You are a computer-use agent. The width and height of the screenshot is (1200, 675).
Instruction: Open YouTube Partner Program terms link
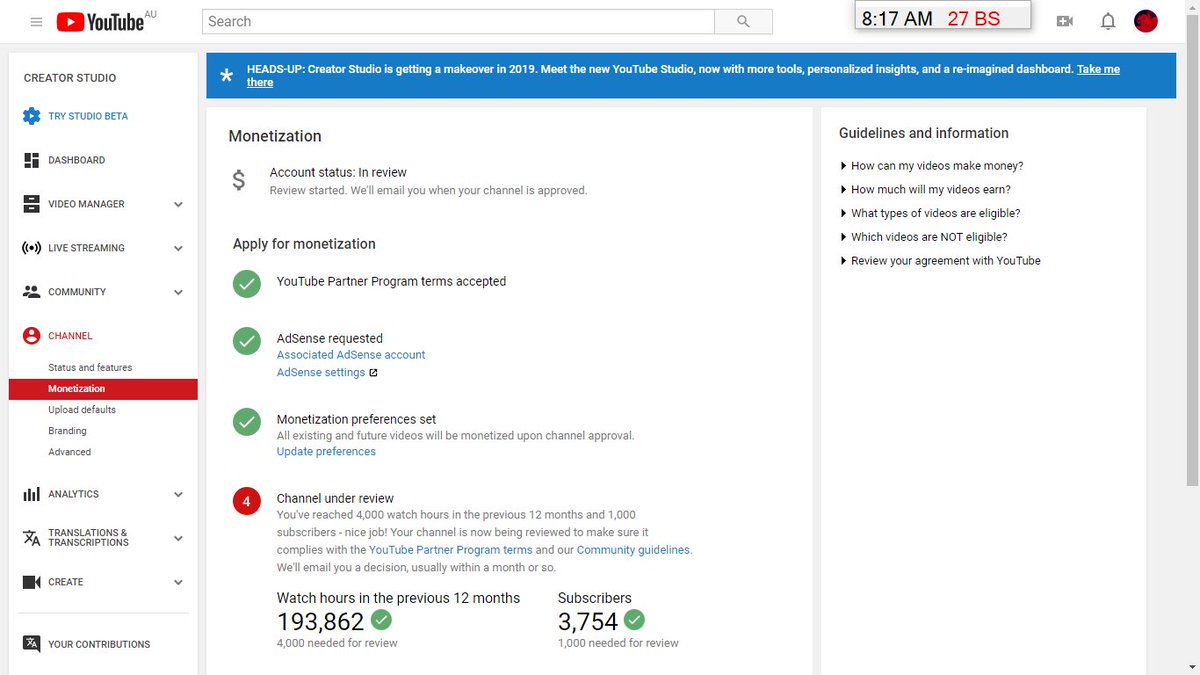click(451, 550)
